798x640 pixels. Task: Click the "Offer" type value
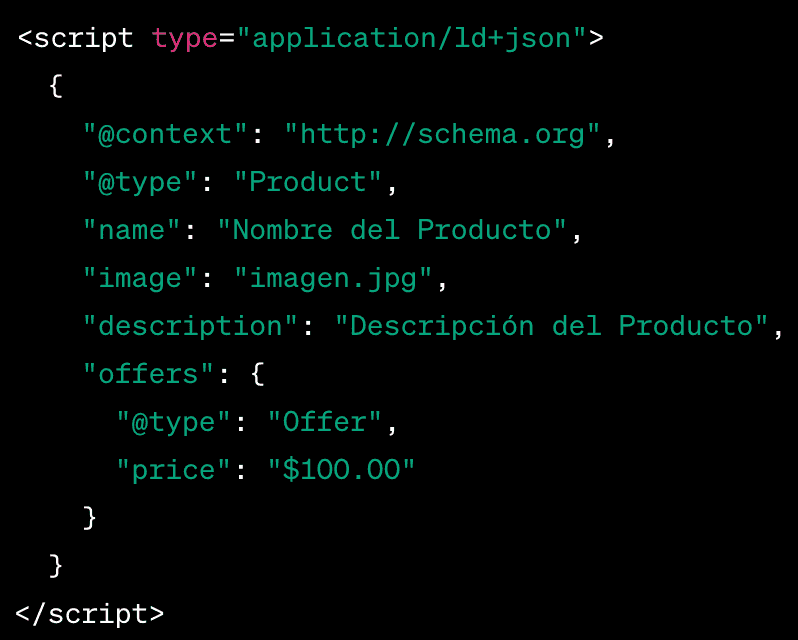tap(325, 422)
